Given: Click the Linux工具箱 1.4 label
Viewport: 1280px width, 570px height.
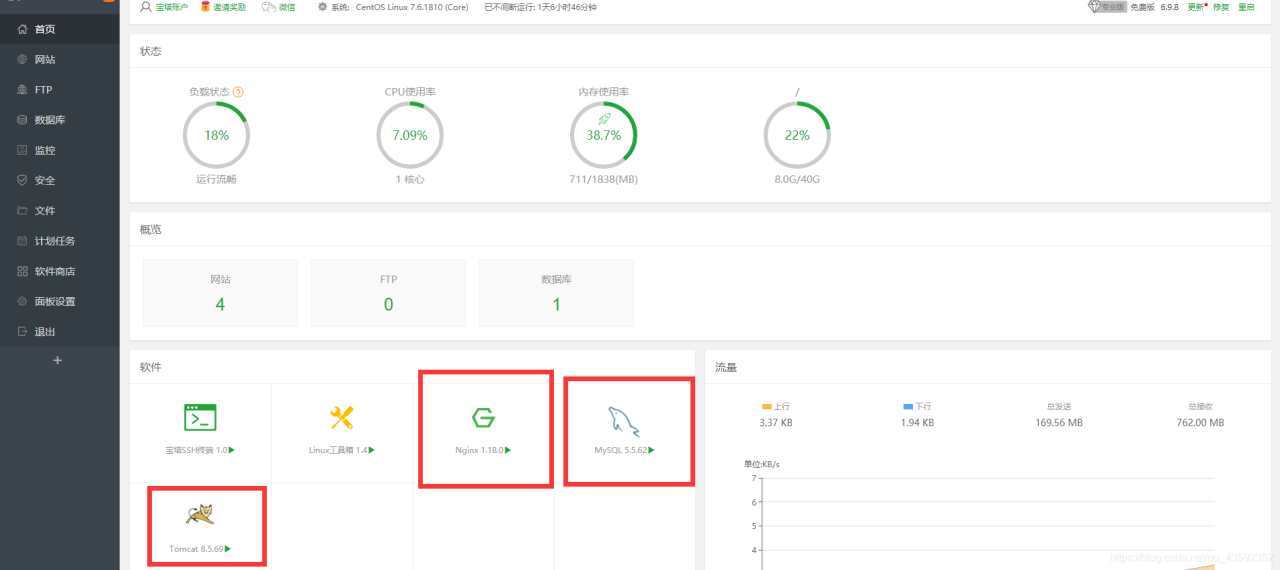Looking at the screenshot, I should point(338,451).
